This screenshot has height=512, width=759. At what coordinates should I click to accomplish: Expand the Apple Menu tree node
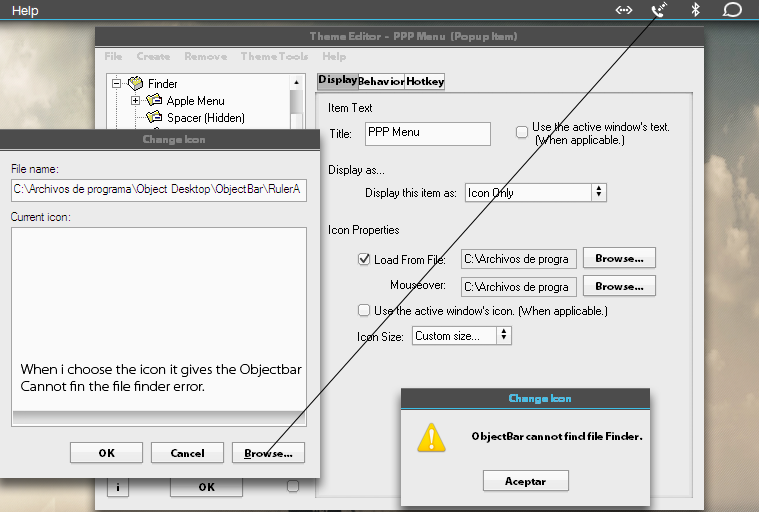click(x=136, y=101)
